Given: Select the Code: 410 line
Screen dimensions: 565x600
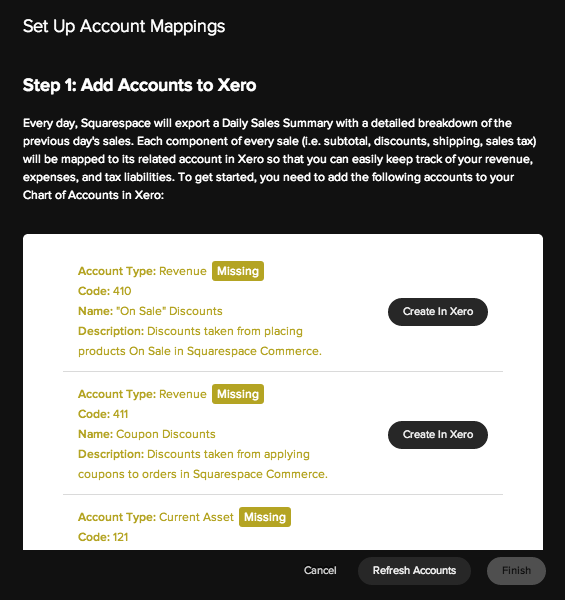Looking at the screenshot, I should pyautogui.click(x=104, y=291).
